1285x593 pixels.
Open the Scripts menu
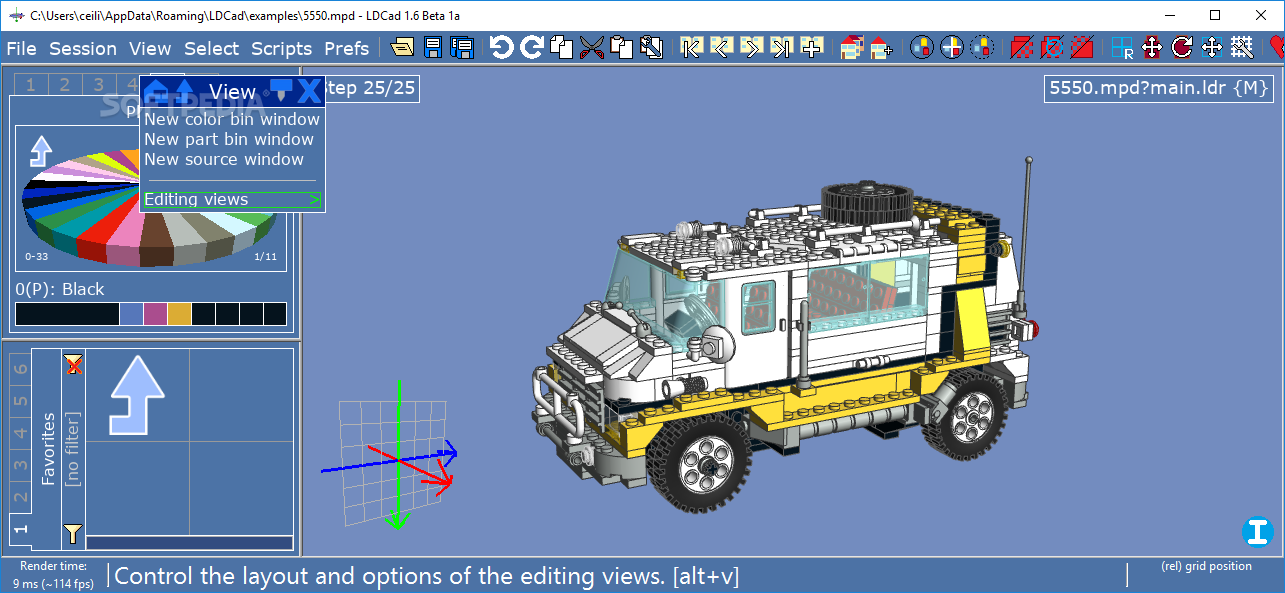(x=282, y=48)
